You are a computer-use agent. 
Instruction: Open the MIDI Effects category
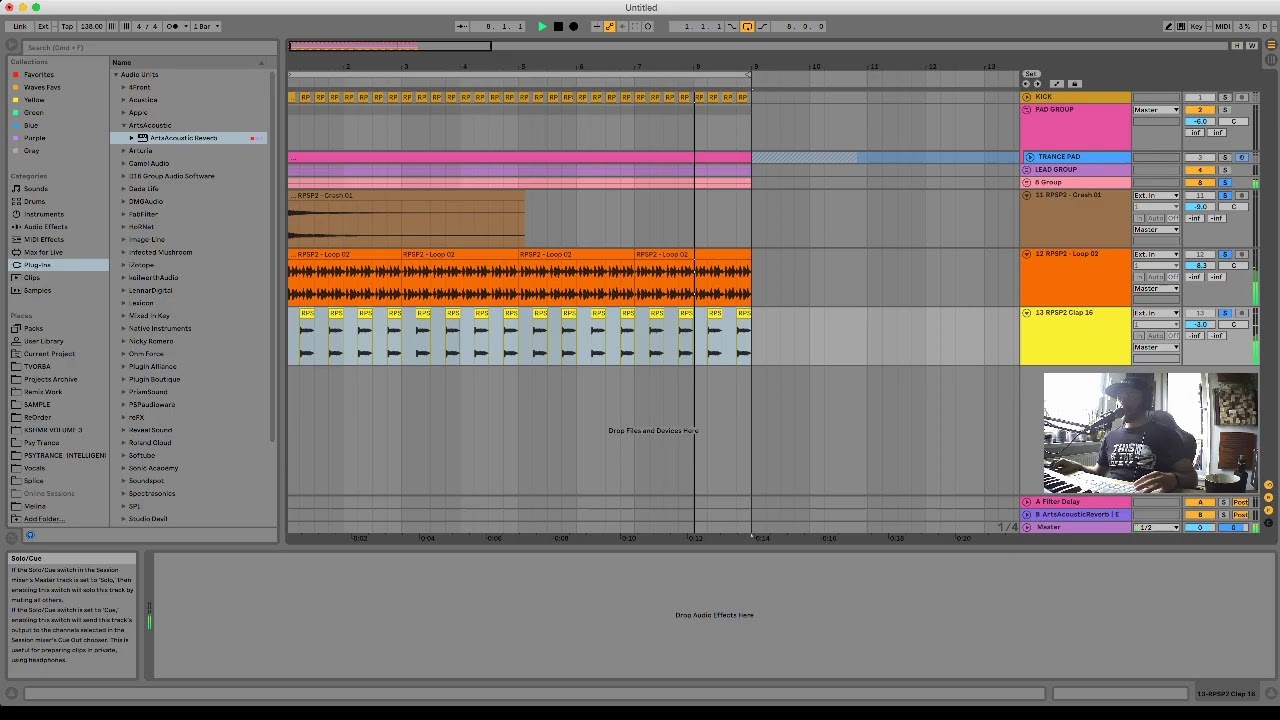click(43, 239)
